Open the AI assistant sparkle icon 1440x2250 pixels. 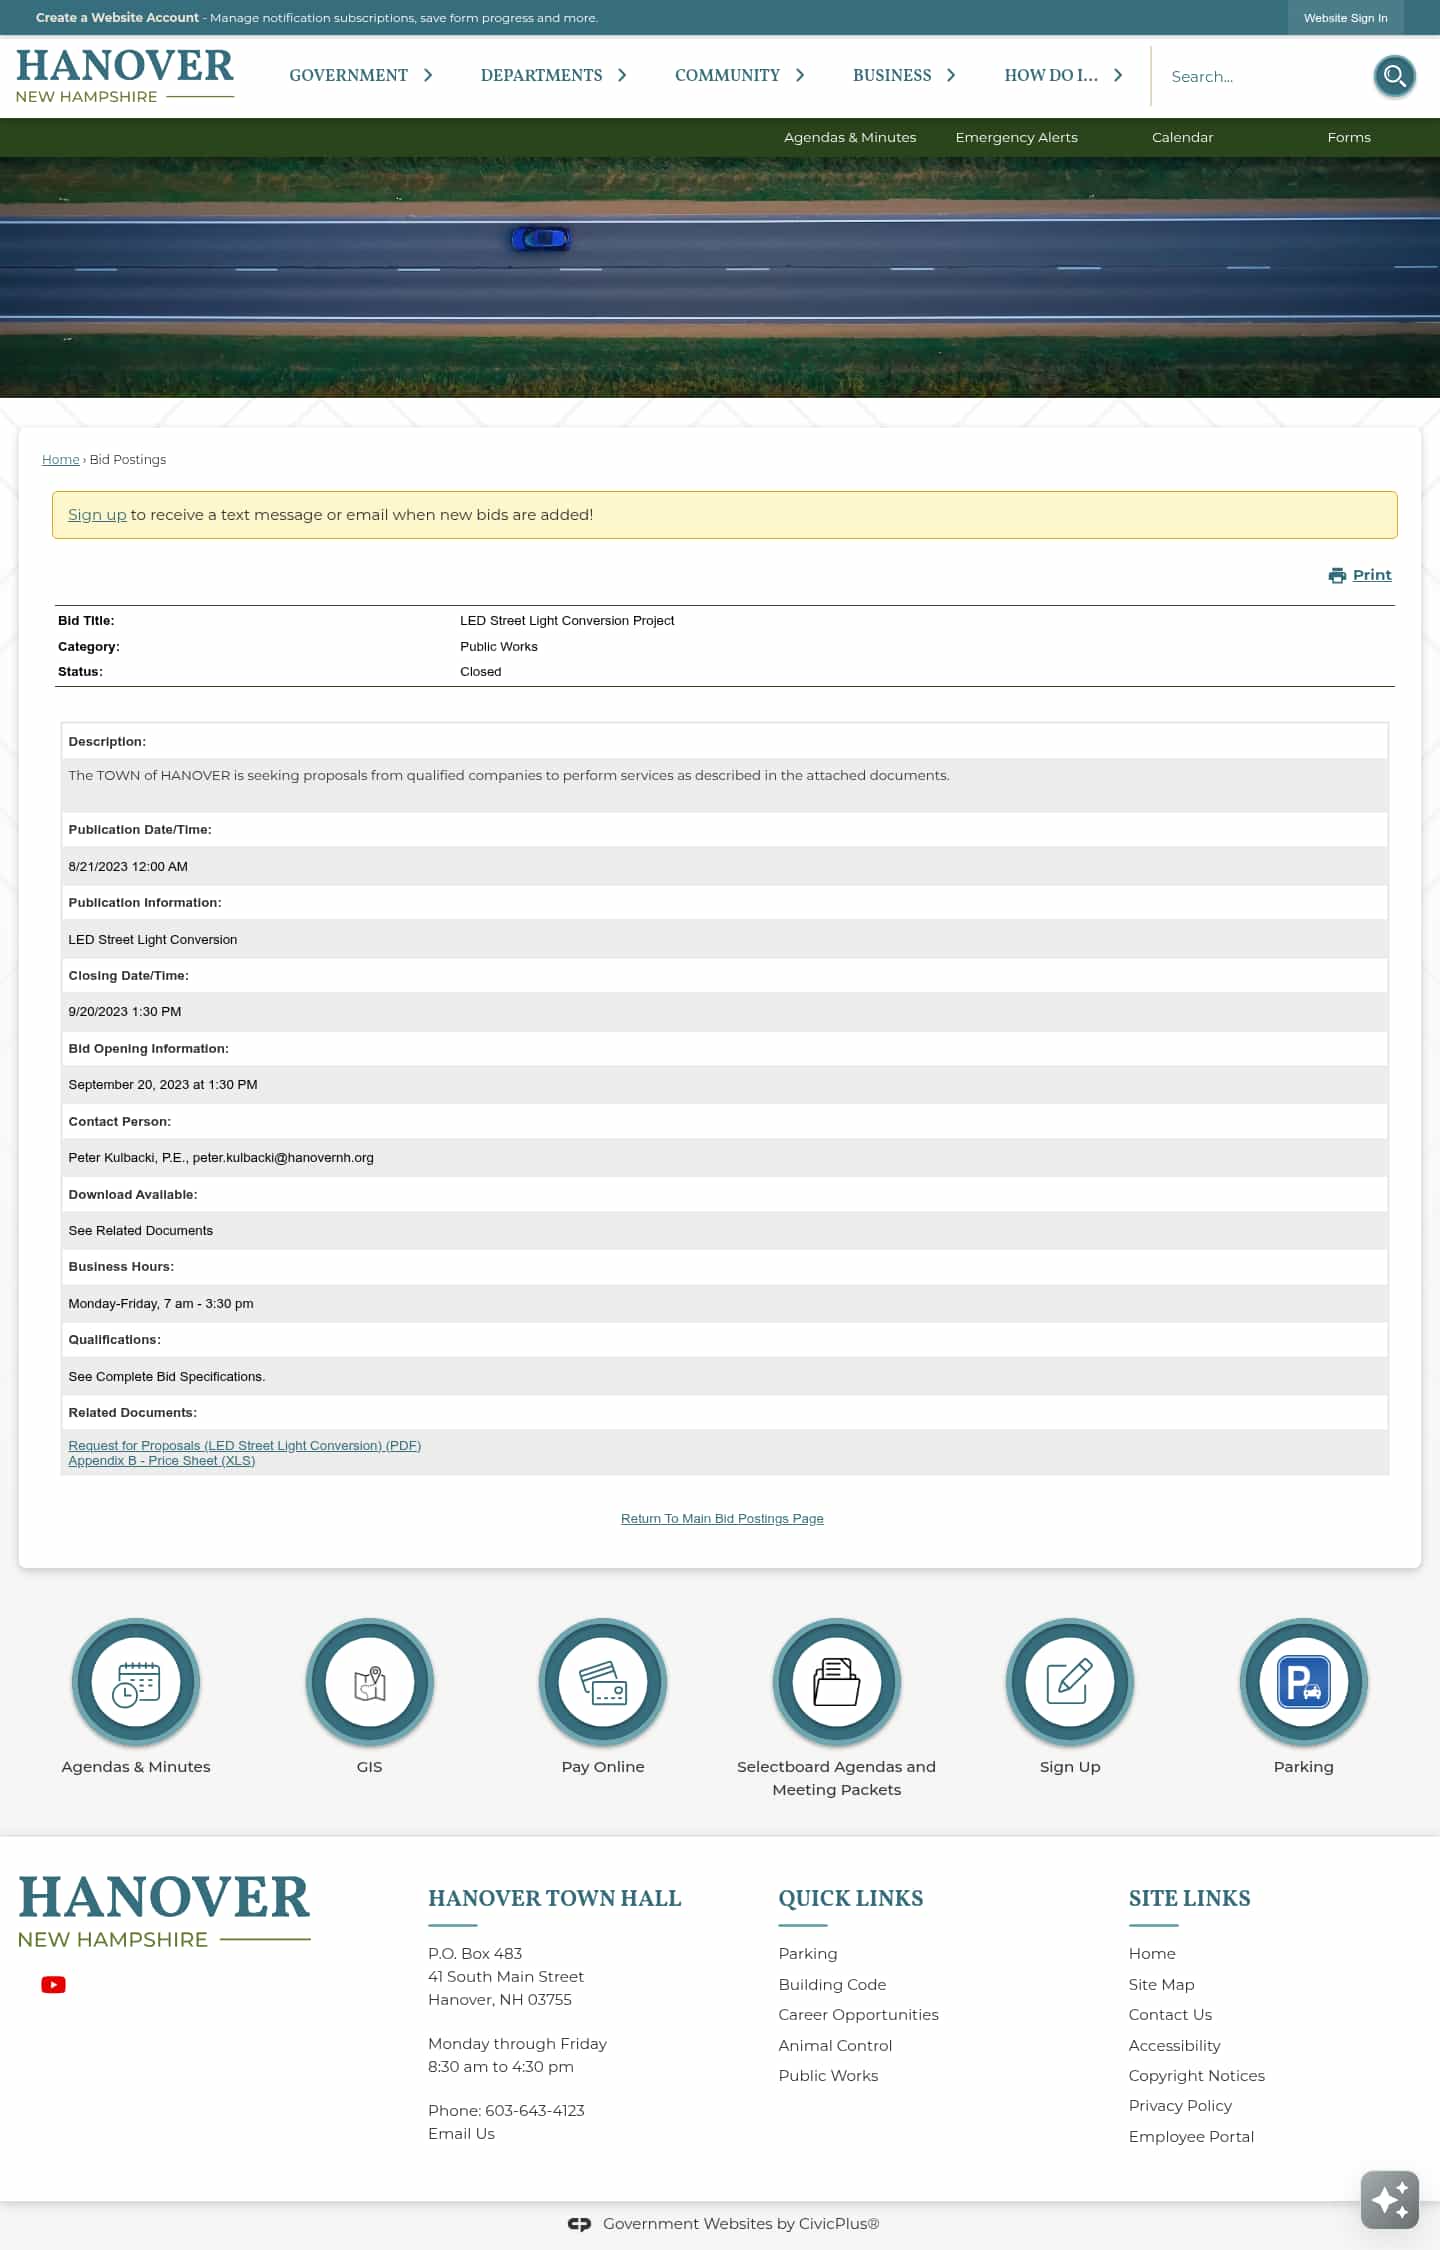point(1390,2200)
